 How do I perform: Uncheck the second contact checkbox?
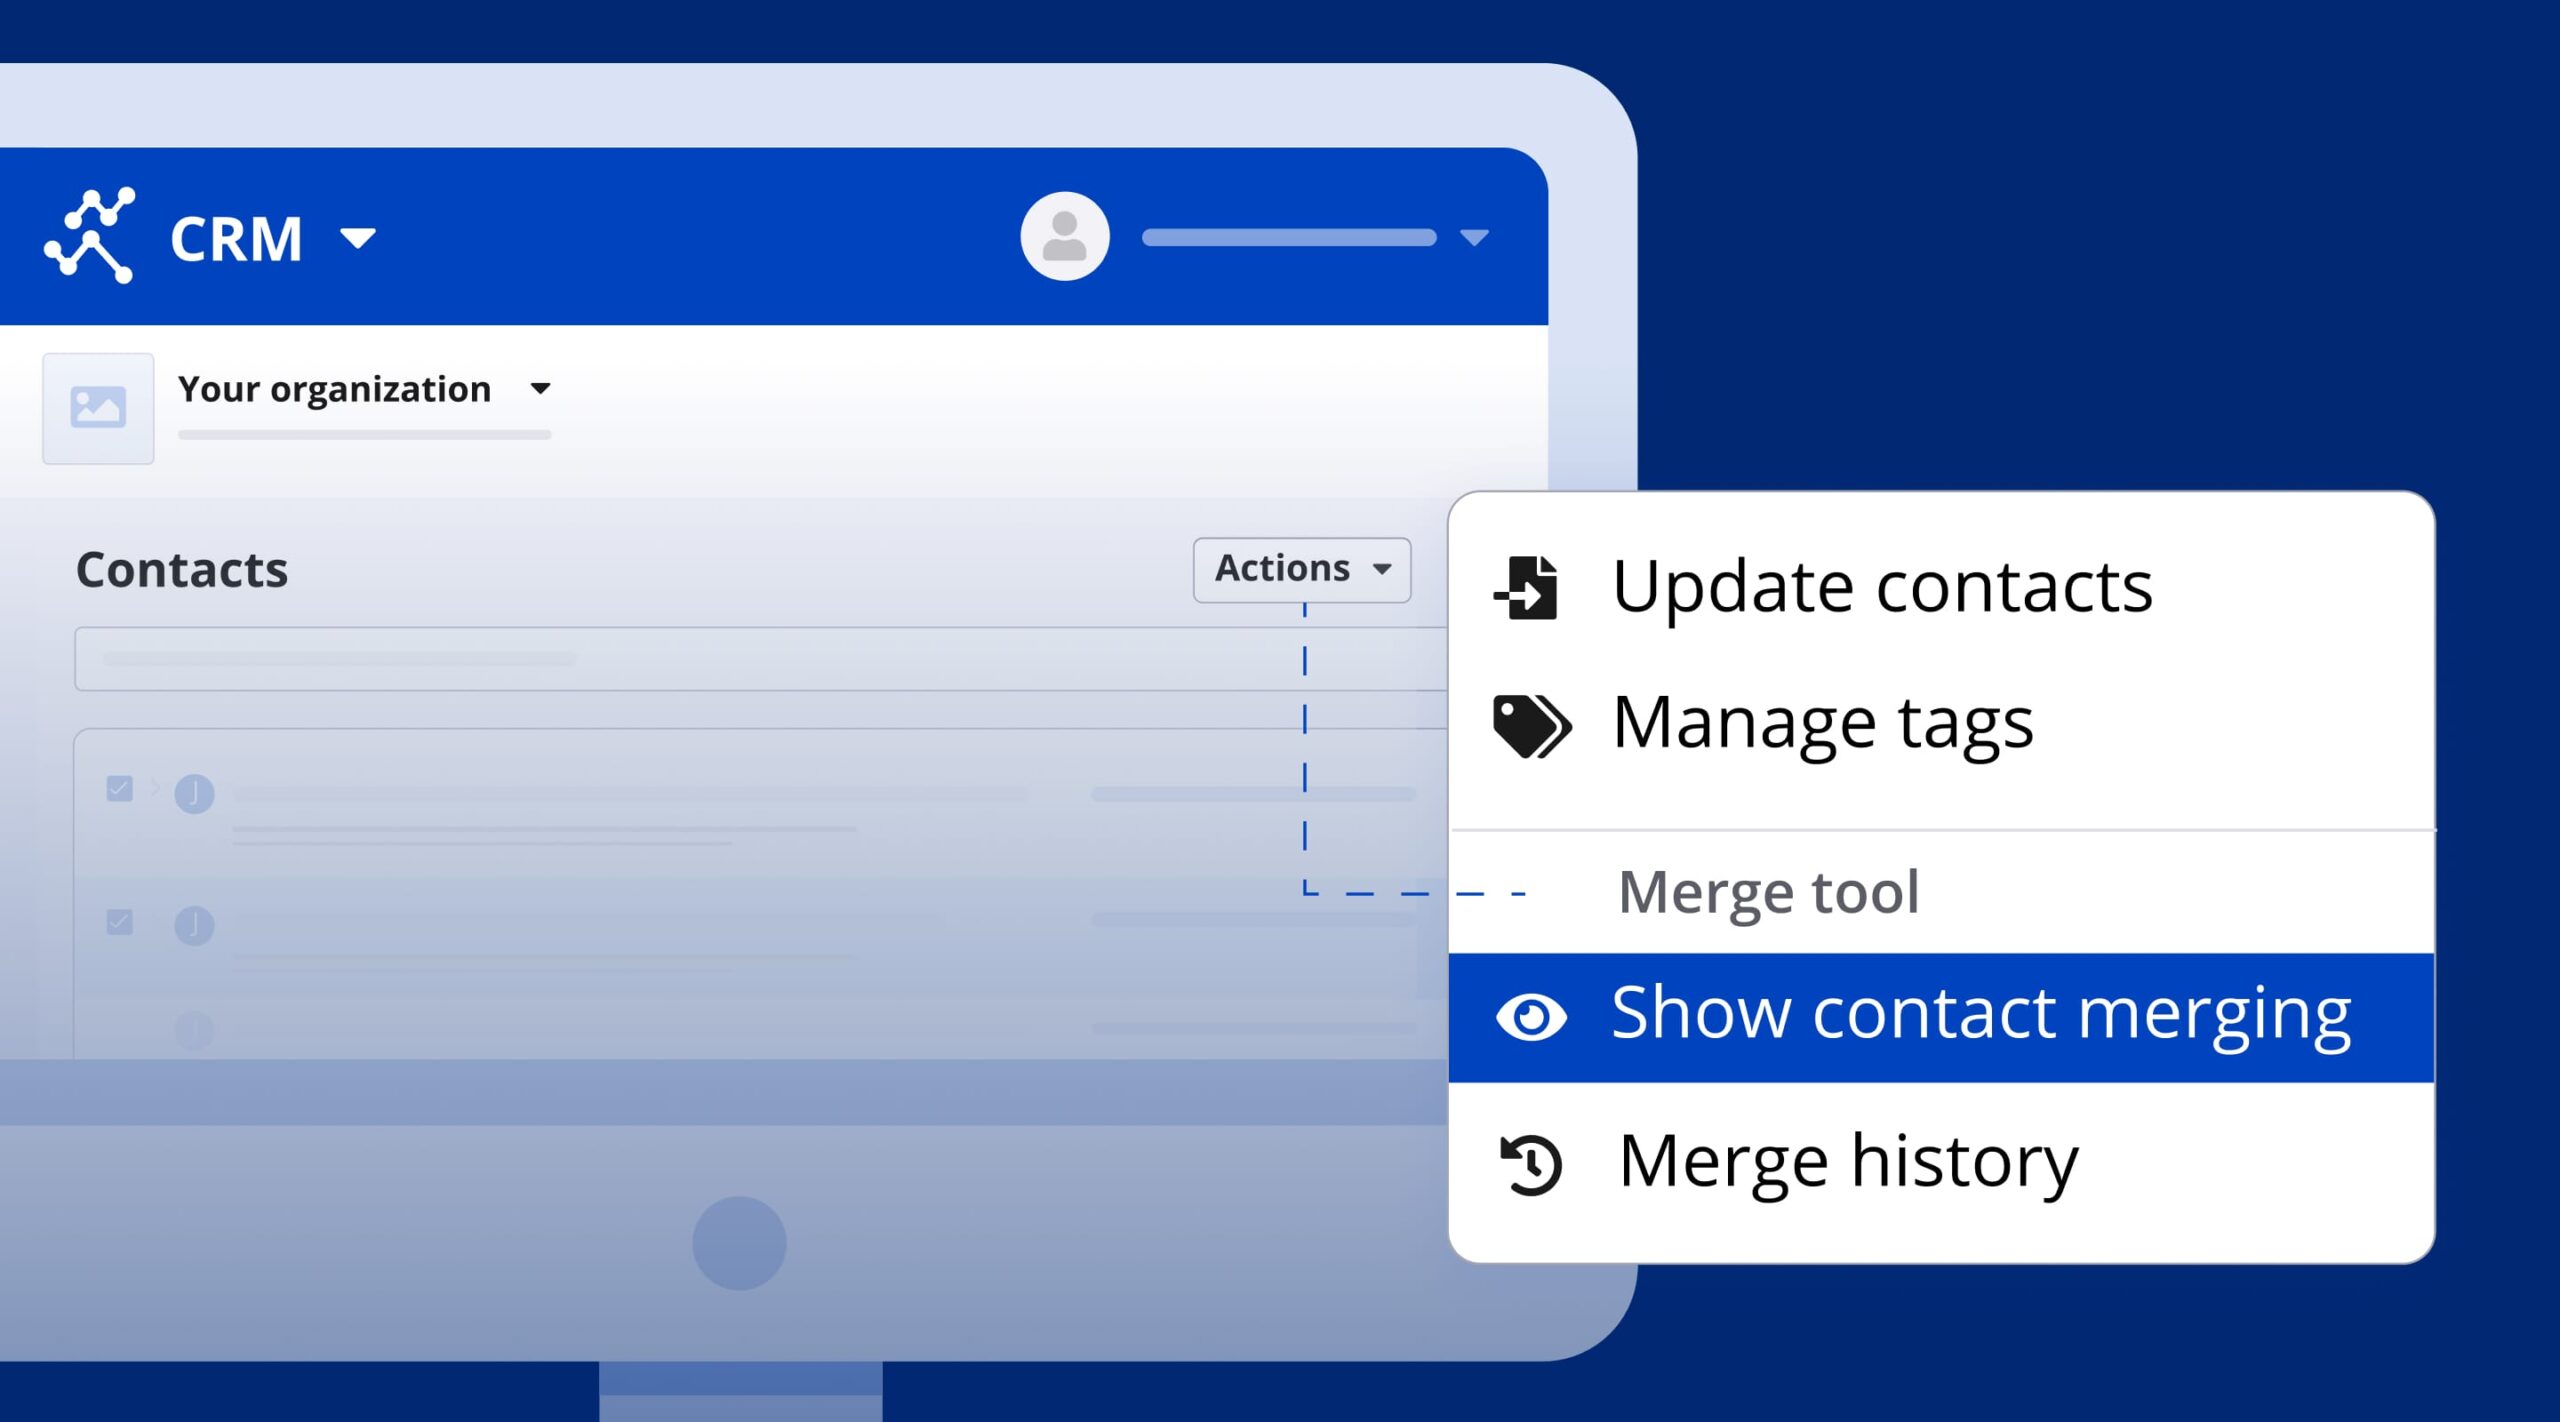tap(120, 921)
